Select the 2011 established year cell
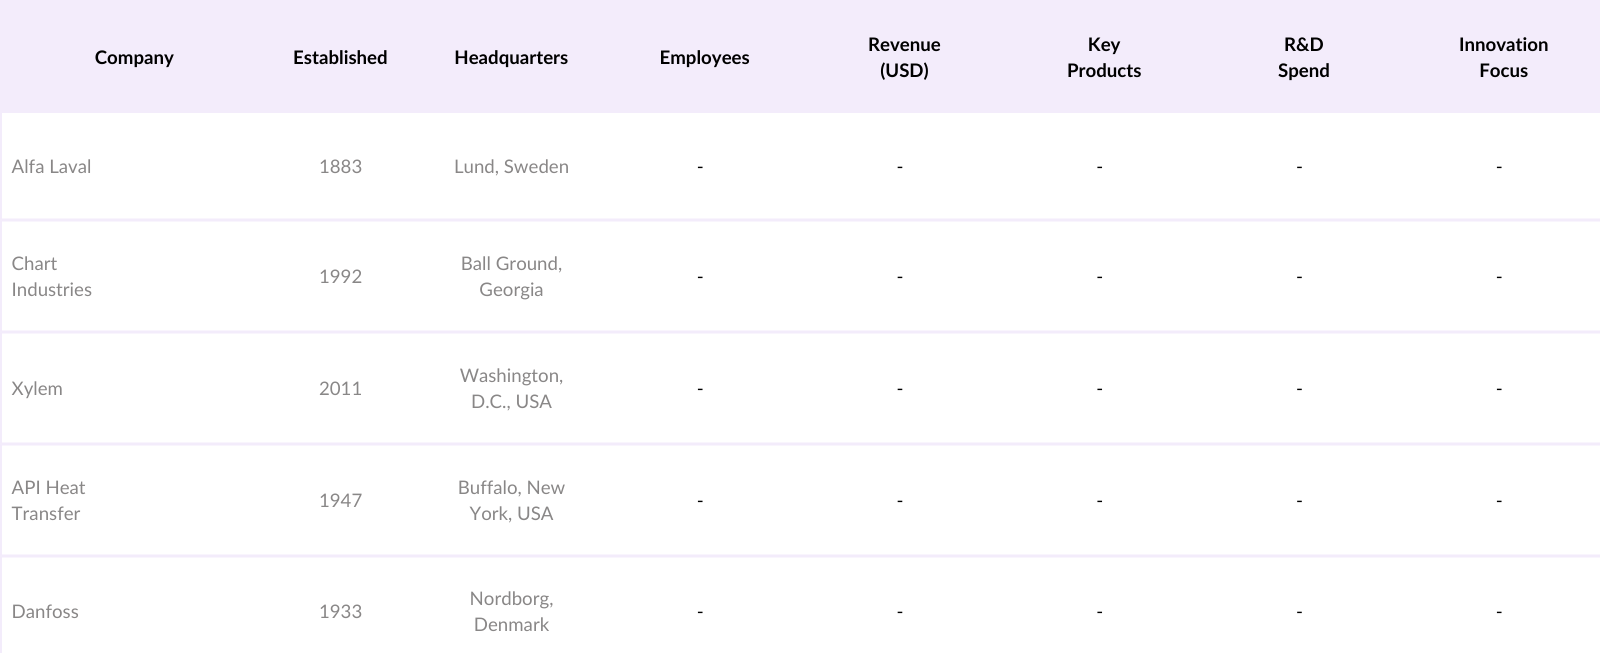 click(340, 389)
